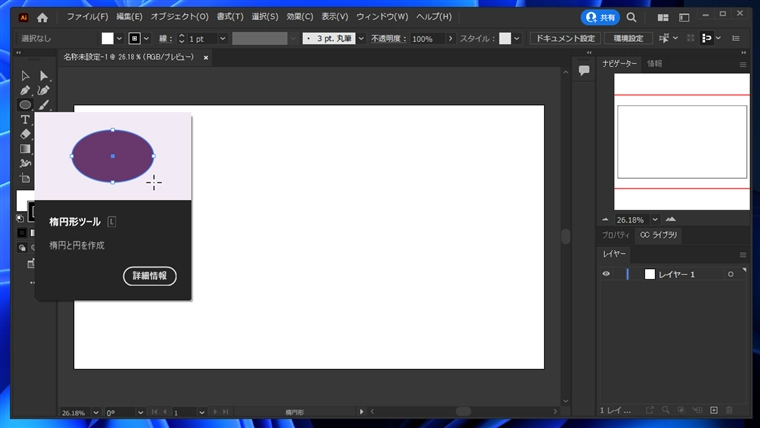Open the artboard number dropdown
Viewport: 760px width, 428px height.
click(202, 412)
